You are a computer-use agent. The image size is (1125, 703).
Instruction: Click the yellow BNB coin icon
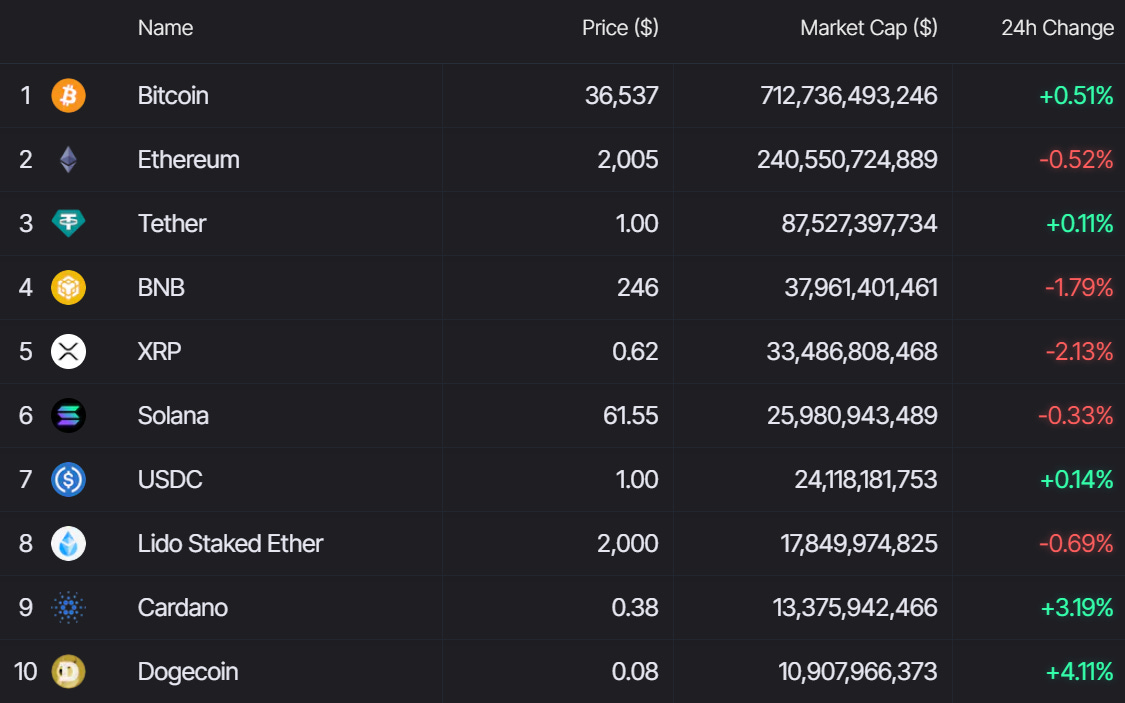(68, 287)
